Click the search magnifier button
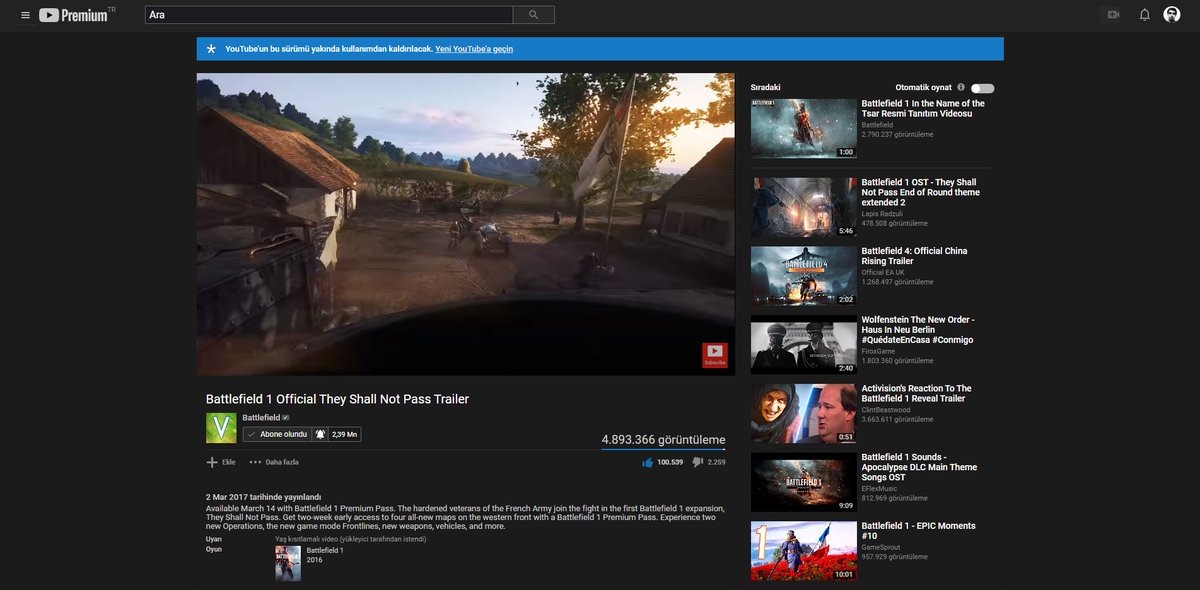Image resolution: width=1200 pixels, height=590 pixels. pos(533,15)
